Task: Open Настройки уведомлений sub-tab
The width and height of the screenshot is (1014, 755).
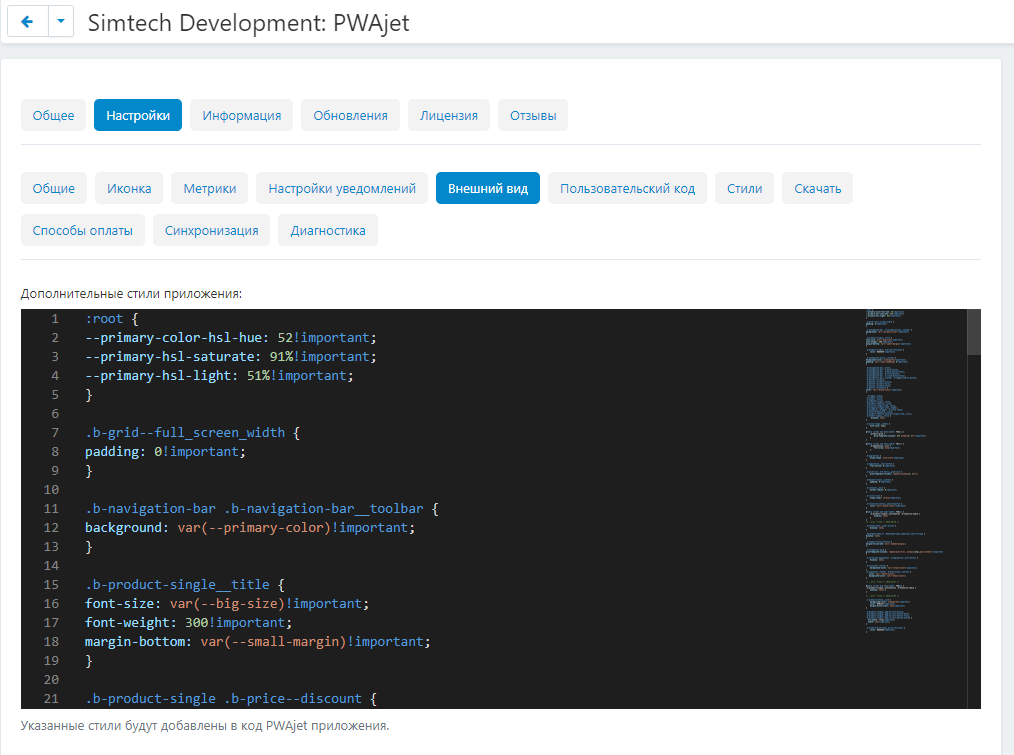Action: (x=341, y=188)
